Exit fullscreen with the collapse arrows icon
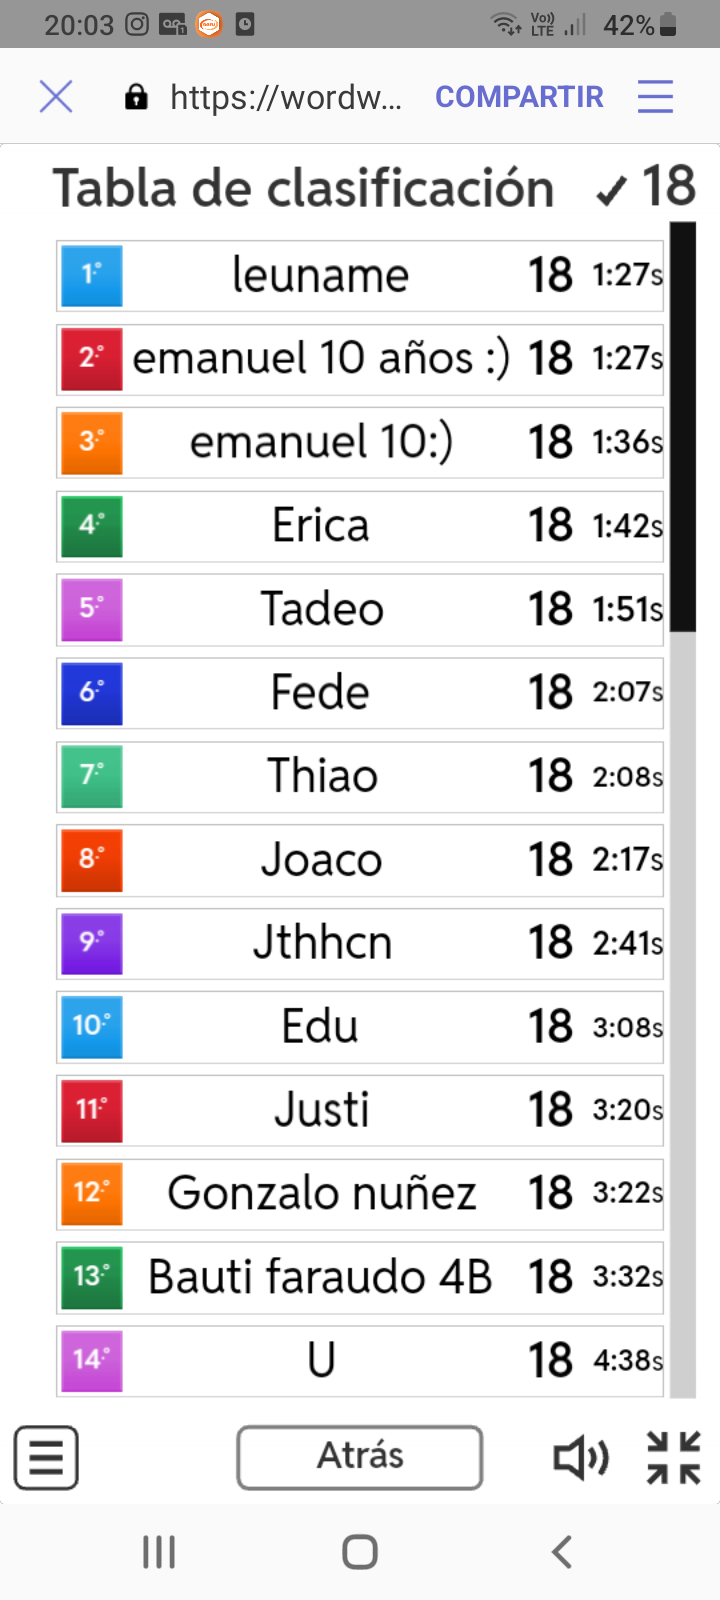720x1600 pixels. 673,1458
